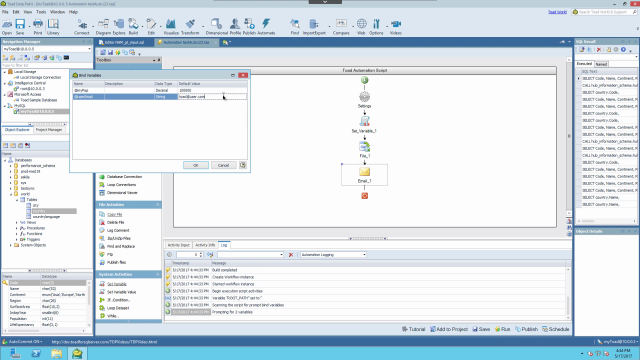Select the Set Variable toolbox activity
Image resolution: width=640 pixels, height=360 pixels.
(x=117, y=284)
